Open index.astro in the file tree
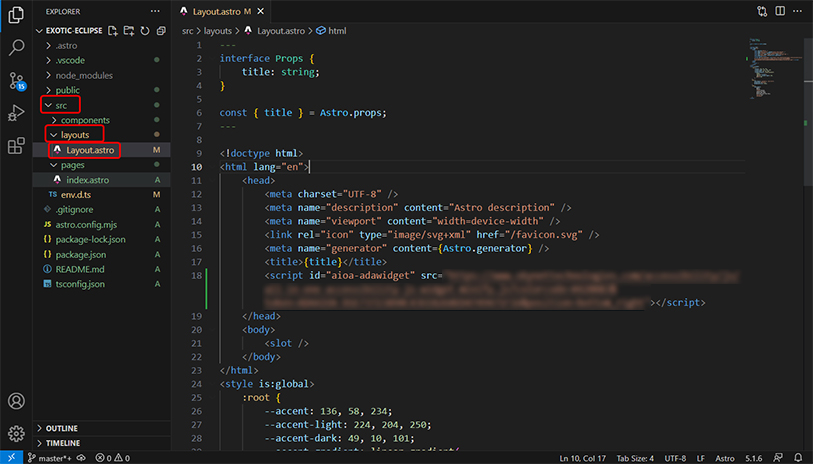This screenshot has height=464, width=813. pos(87,180)
